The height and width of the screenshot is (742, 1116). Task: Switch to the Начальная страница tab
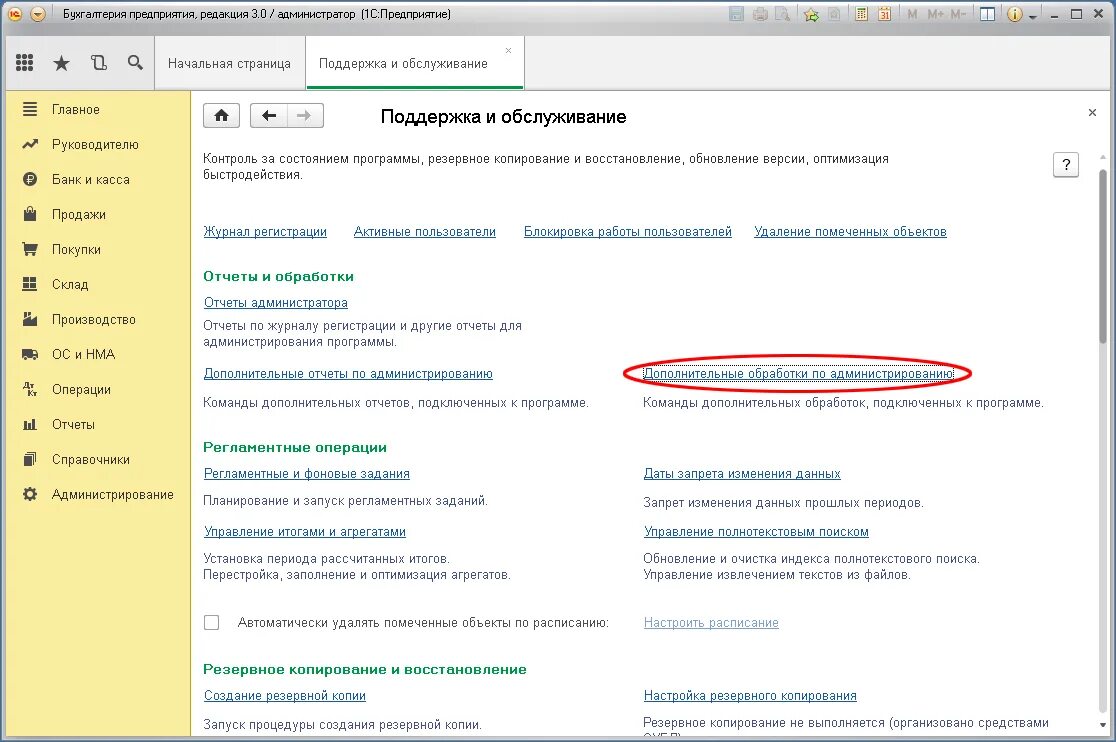231,62
